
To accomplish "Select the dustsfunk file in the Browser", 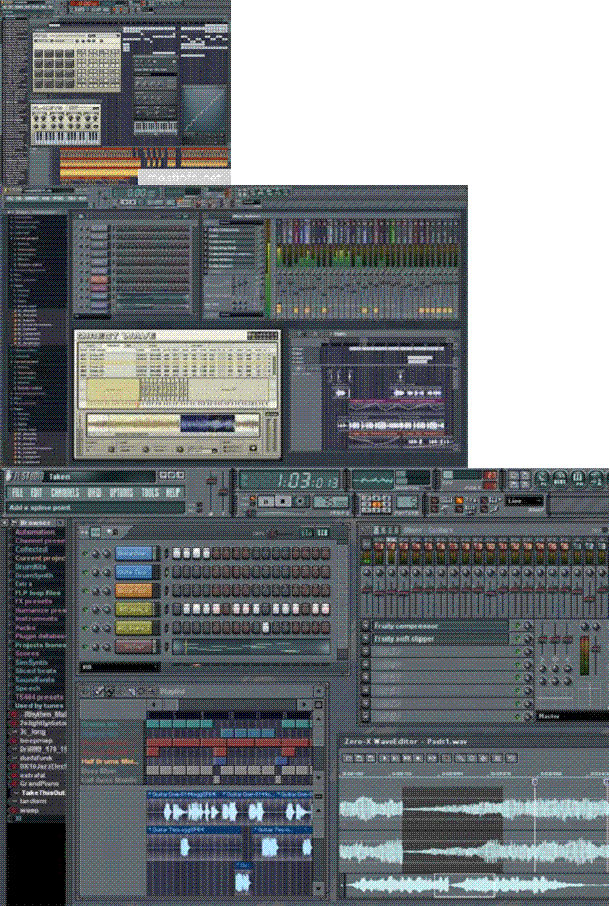I will click(x=36, y=758).
